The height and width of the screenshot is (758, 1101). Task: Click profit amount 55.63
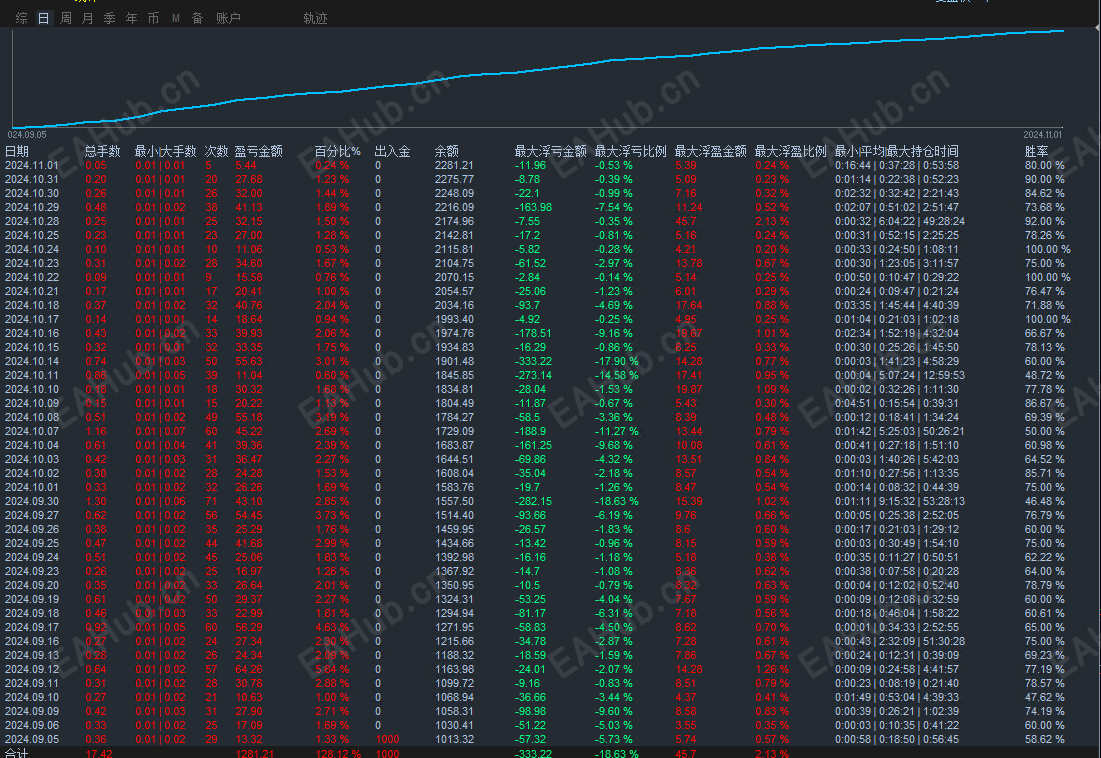pyautogui.click(x=249, y=361)
